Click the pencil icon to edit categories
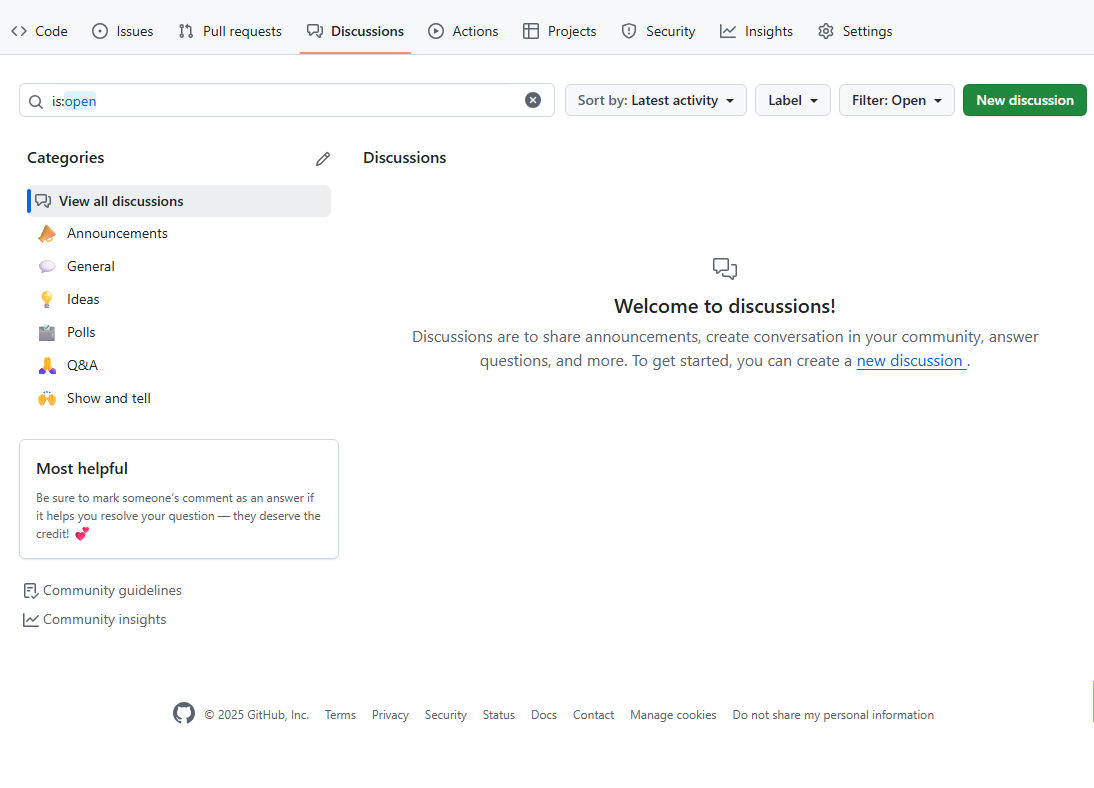1094x788 pixels. [322, 159]
